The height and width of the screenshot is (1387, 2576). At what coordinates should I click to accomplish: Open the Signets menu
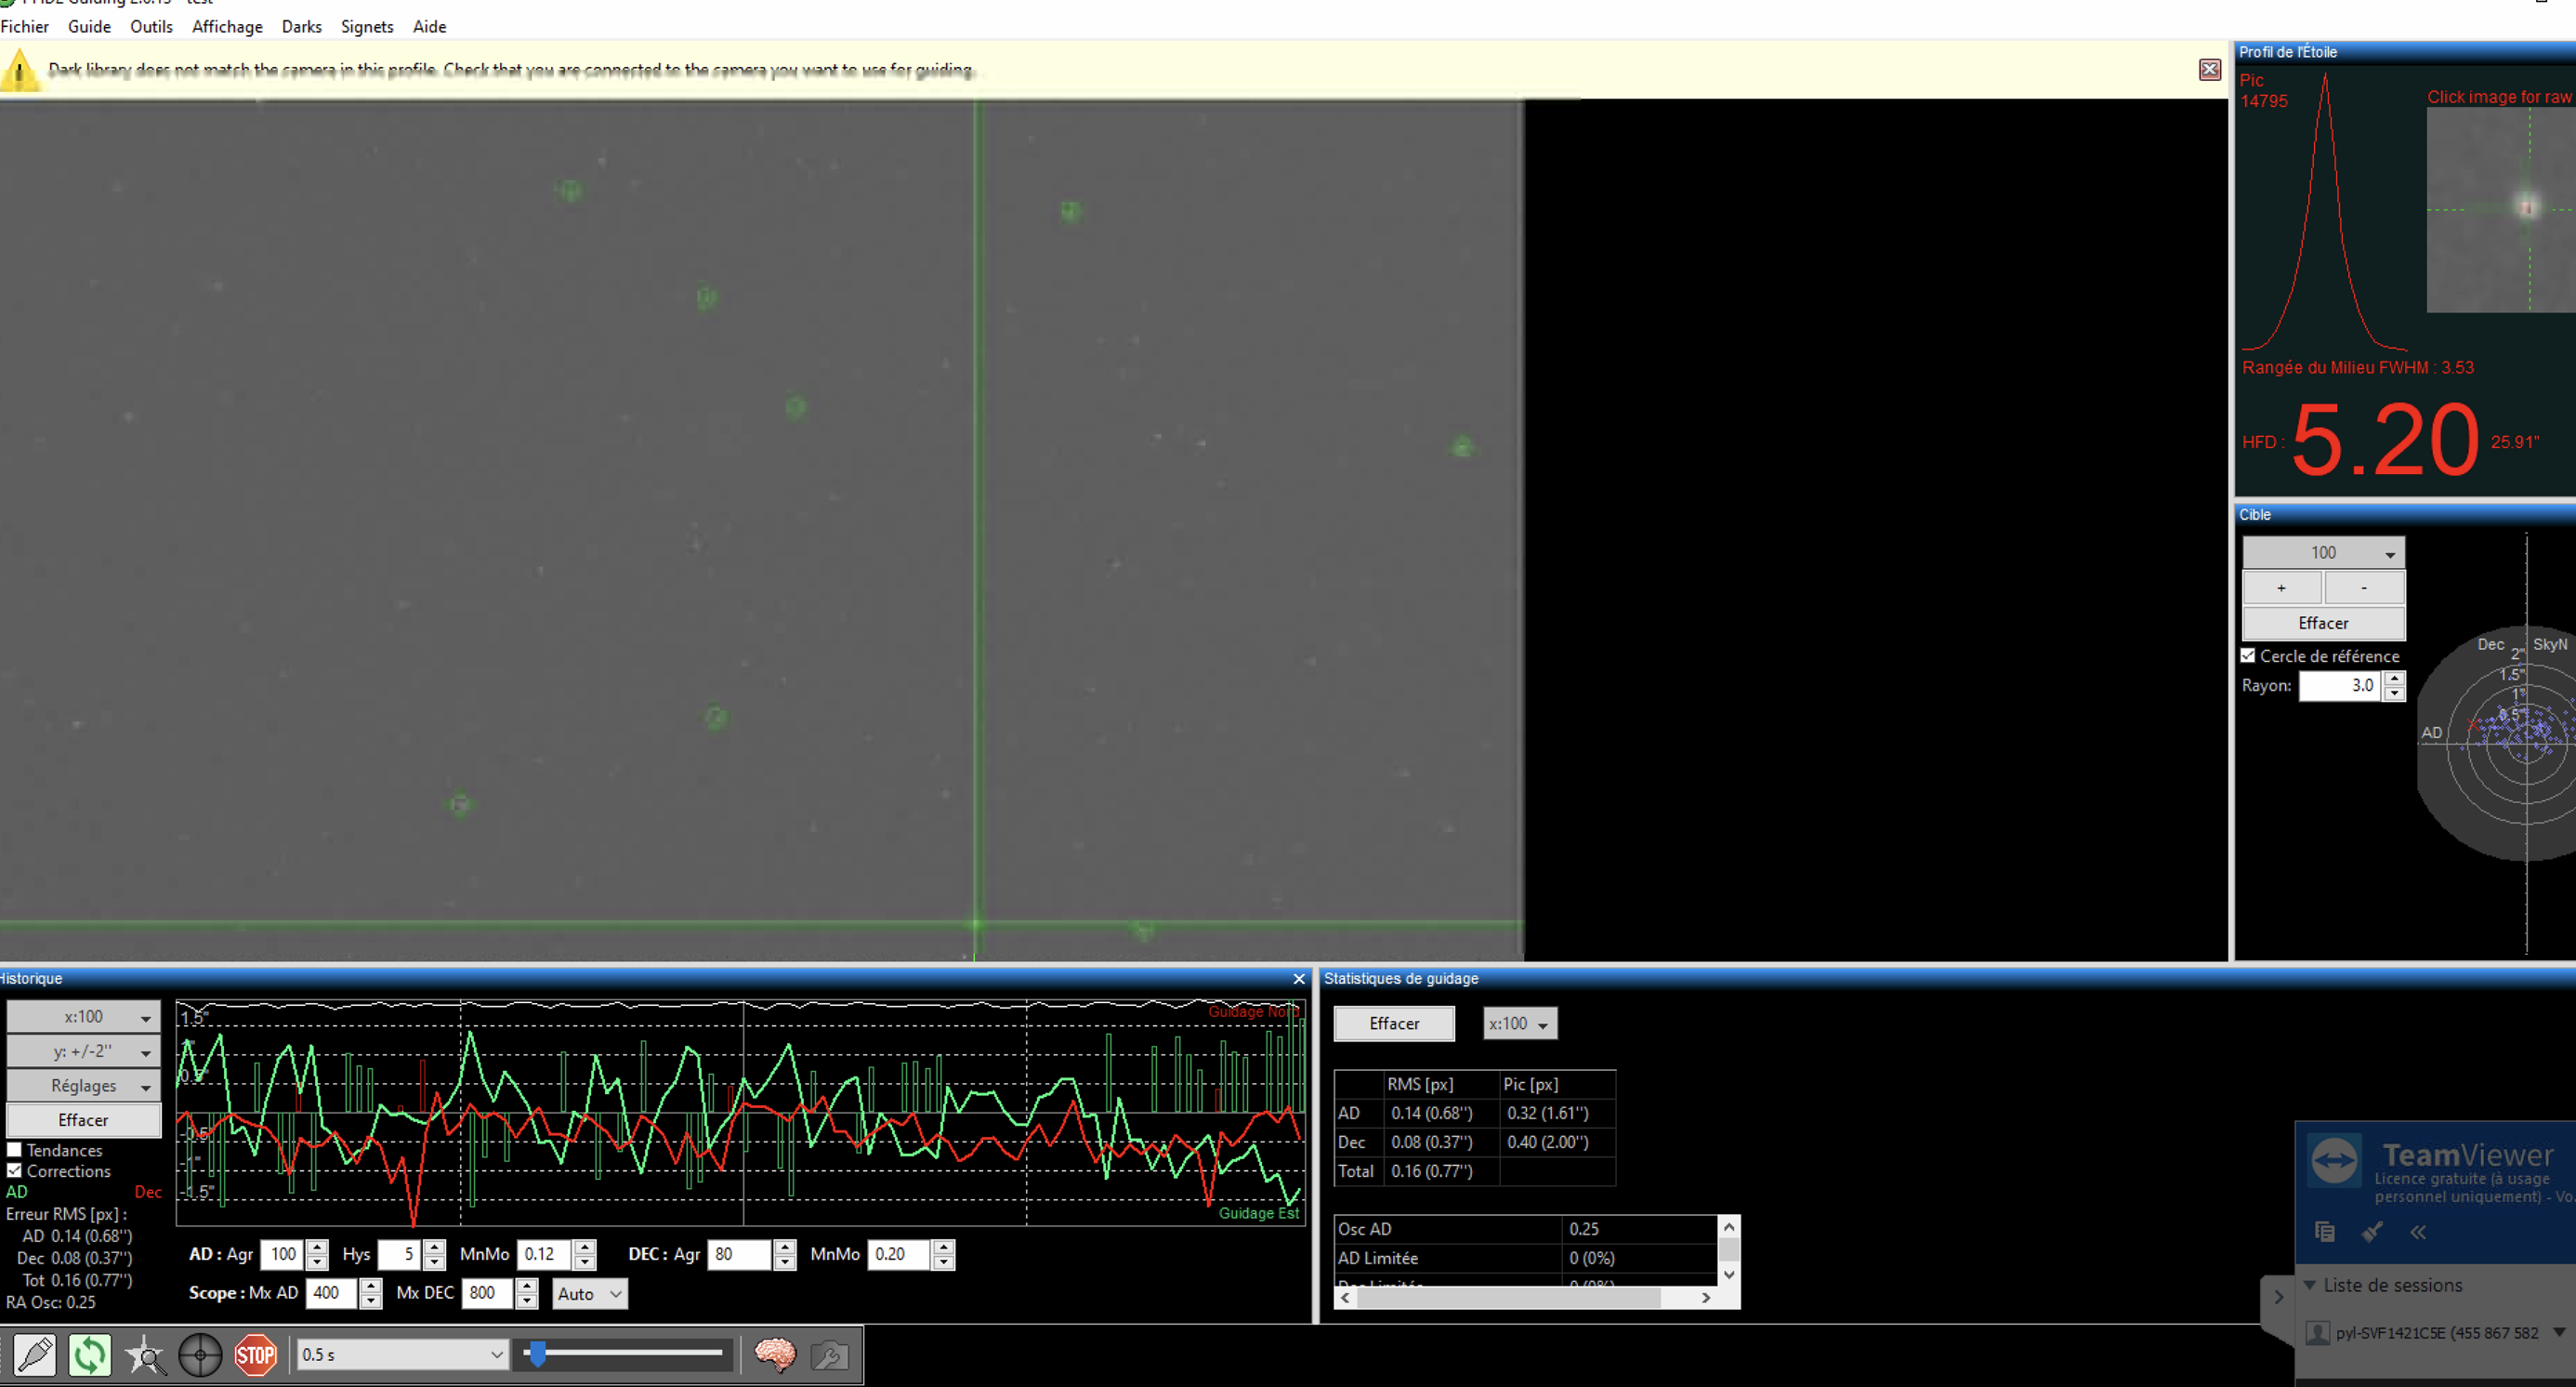(366, 27)
